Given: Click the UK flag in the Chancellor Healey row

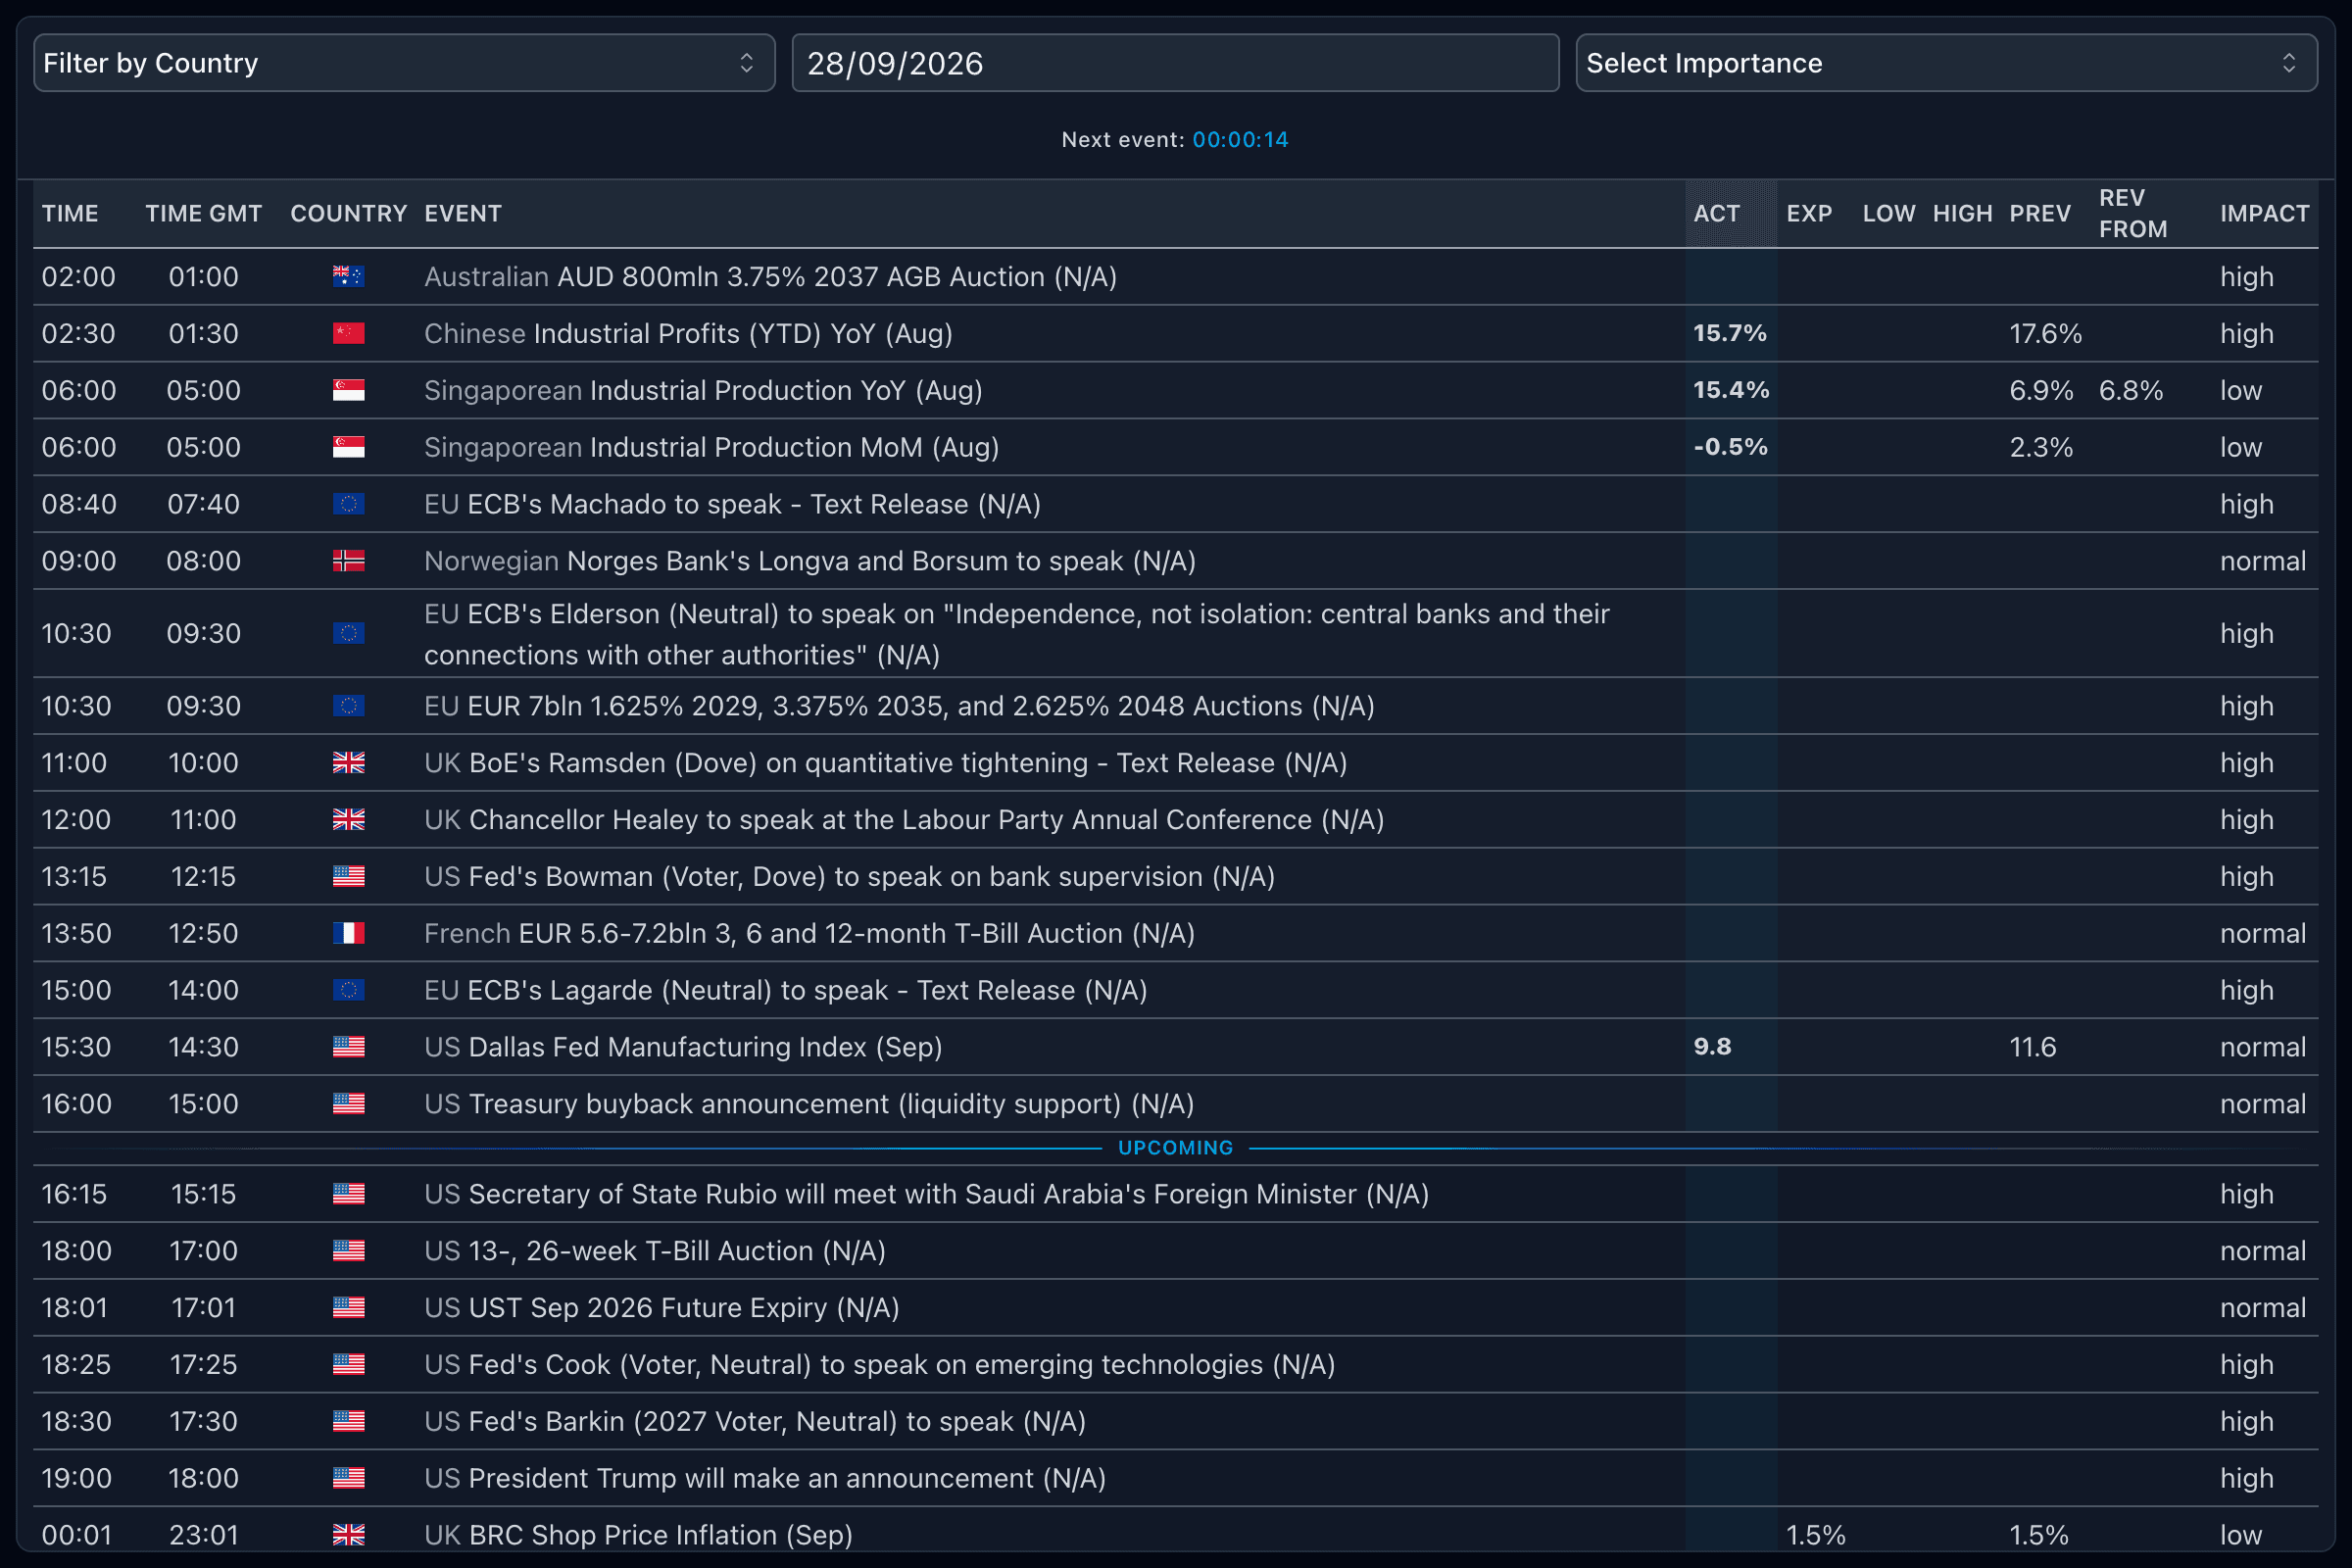Looking at the screenshot, I should (348, 820).
